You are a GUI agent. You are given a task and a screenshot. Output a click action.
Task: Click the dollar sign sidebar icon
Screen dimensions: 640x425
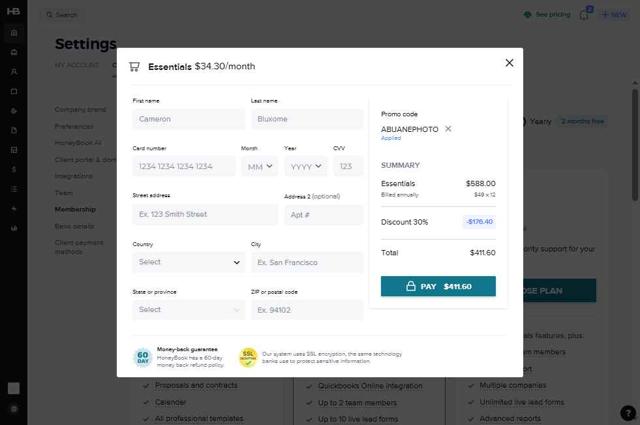pos(14,169)
